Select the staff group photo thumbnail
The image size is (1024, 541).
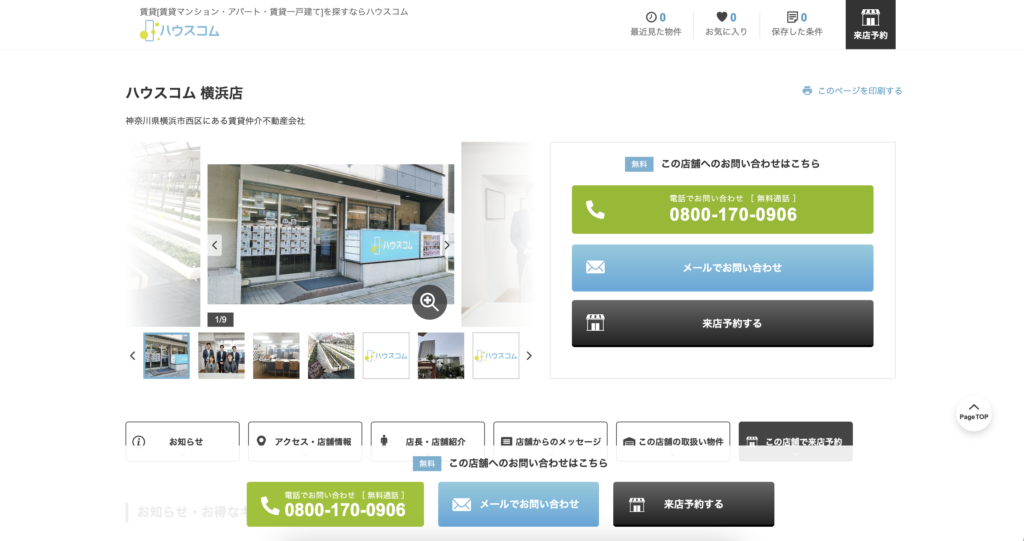point(221,355)
